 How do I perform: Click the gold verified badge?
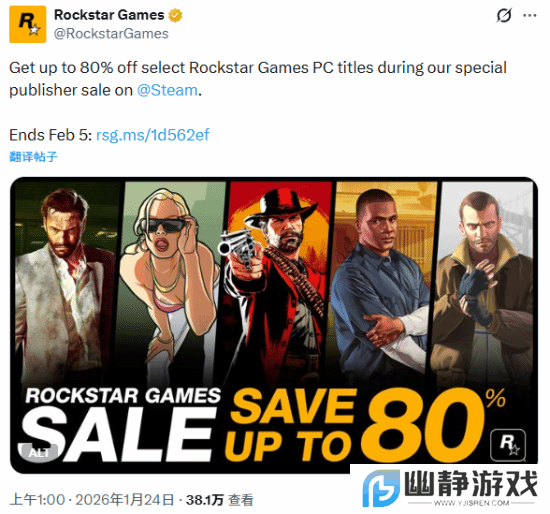coord(175,15)
